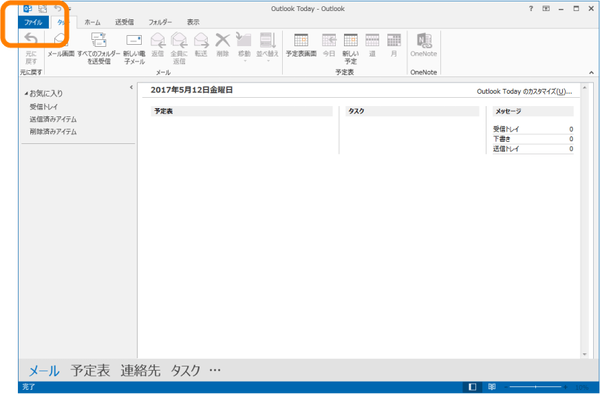Go to 連絡先 in bottom navigation
This screenshot has height=394, width=600.
(x=140, y=370)
